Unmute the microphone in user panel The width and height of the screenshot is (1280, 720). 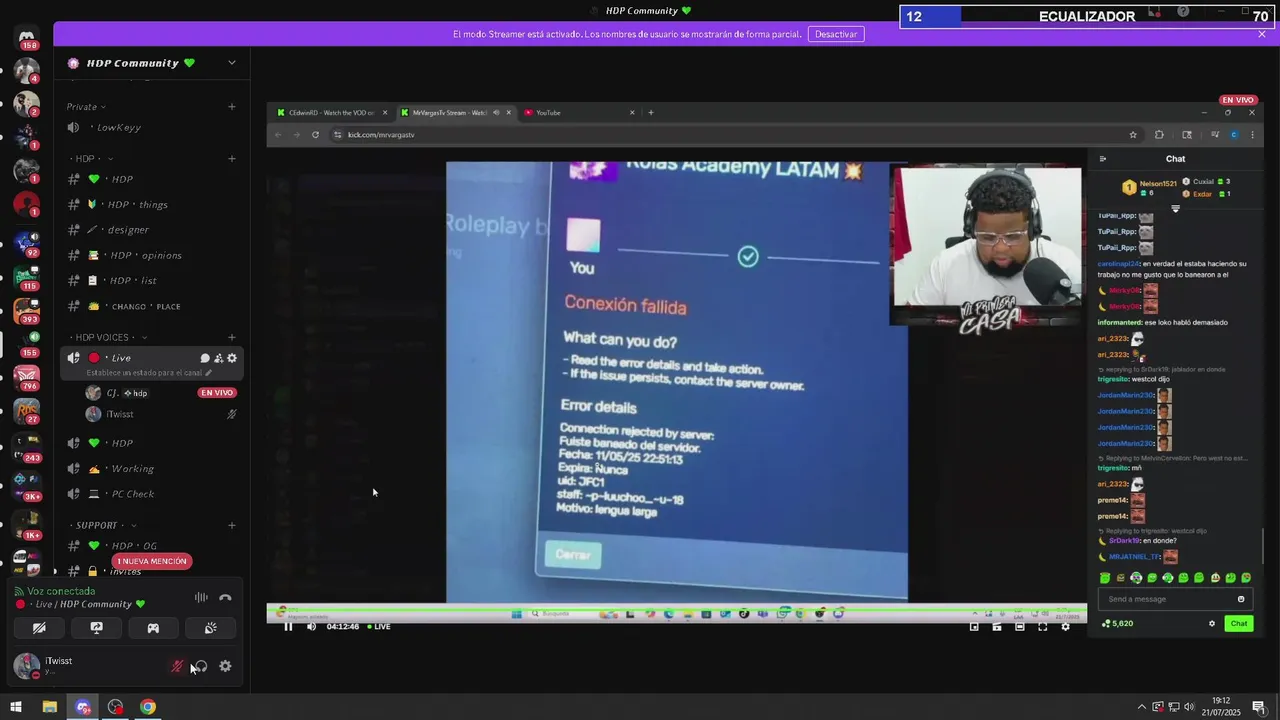177,666
